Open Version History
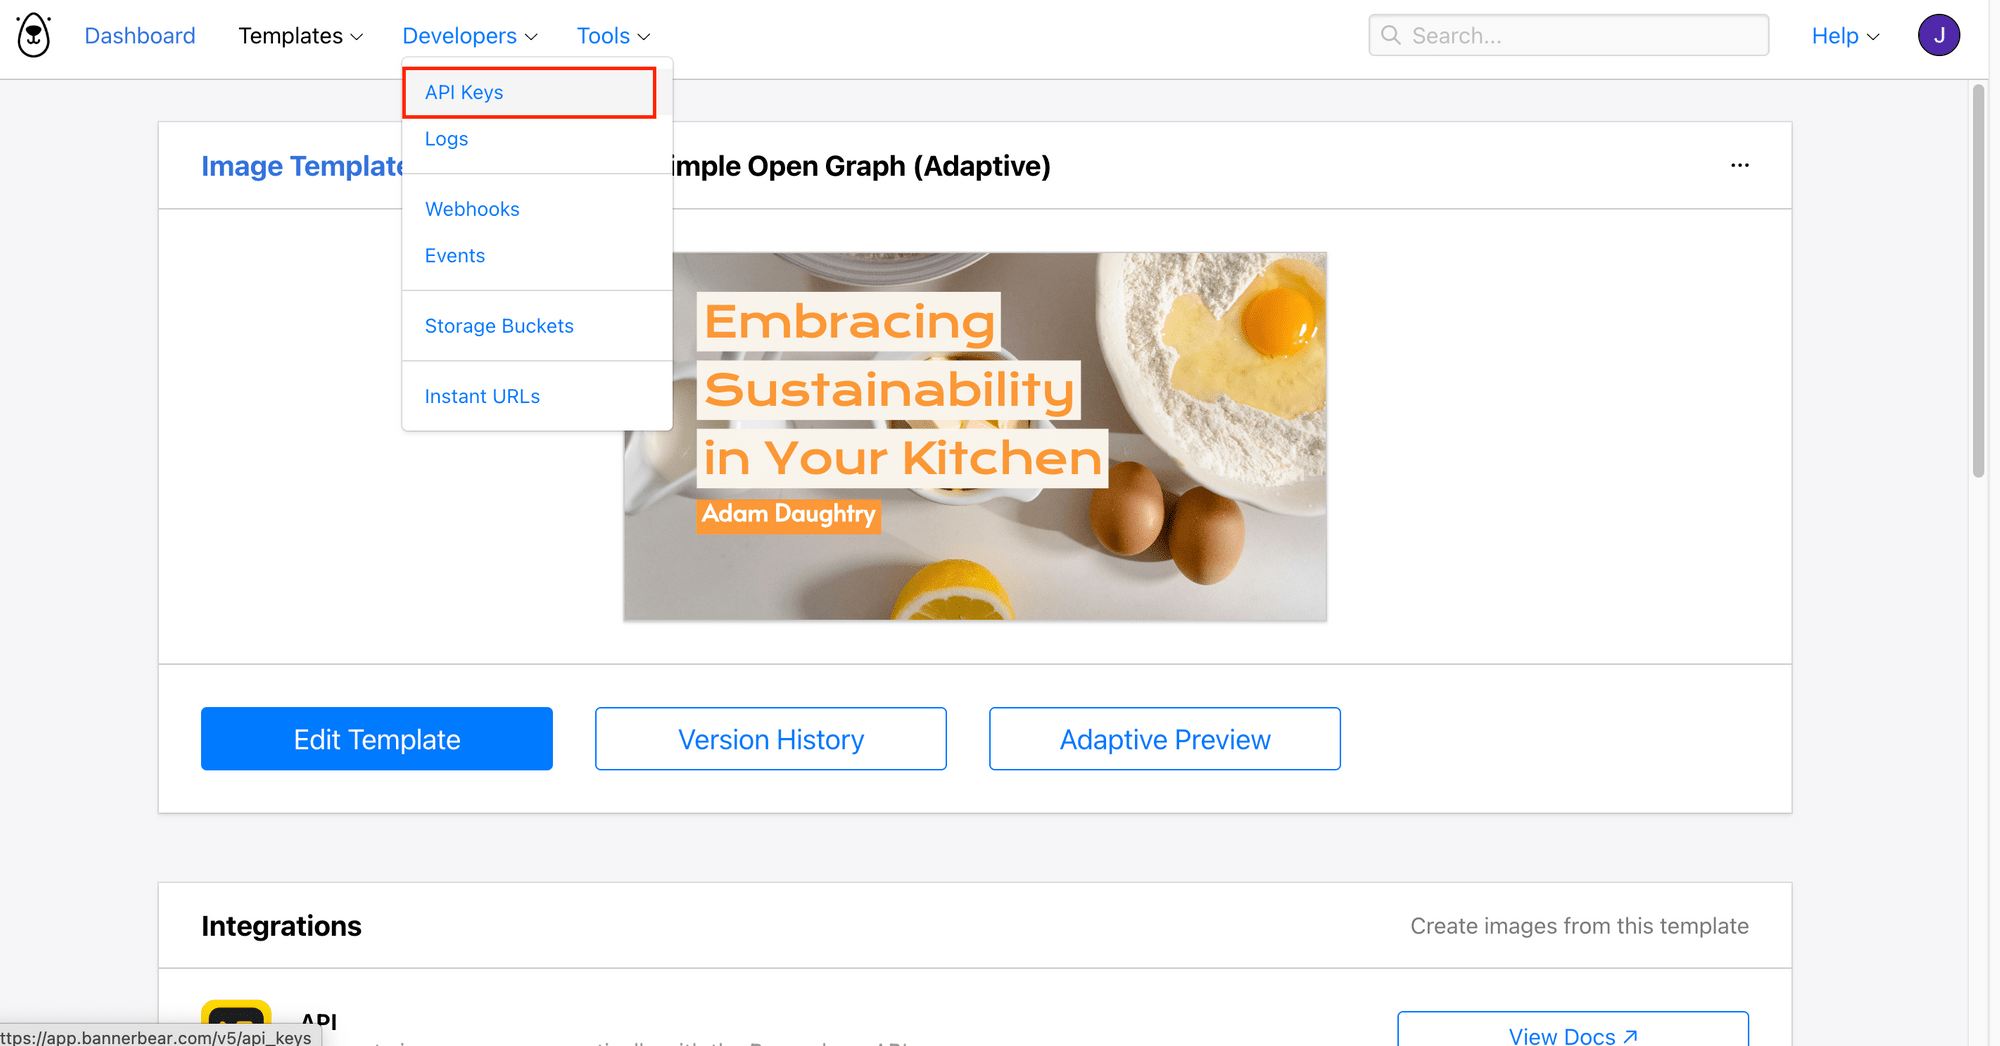 point(771,739)
